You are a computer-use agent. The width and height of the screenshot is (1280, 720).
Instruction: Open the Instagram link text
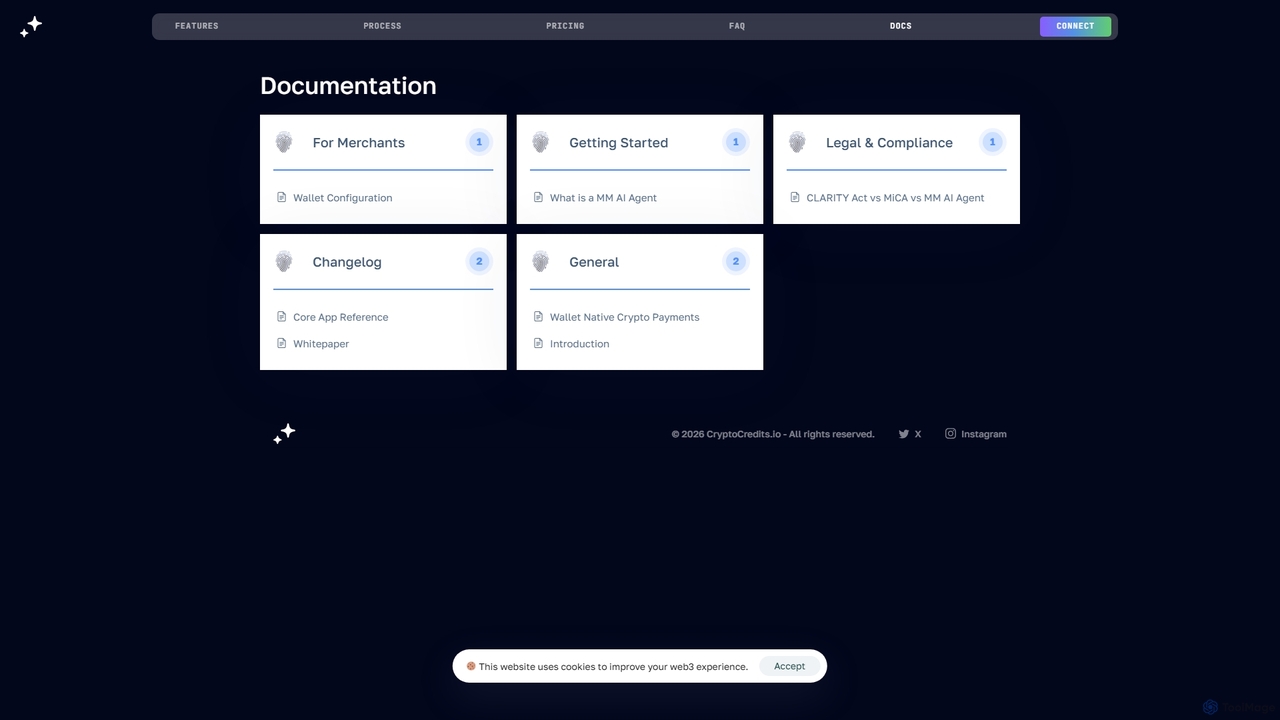pos(984,434)
